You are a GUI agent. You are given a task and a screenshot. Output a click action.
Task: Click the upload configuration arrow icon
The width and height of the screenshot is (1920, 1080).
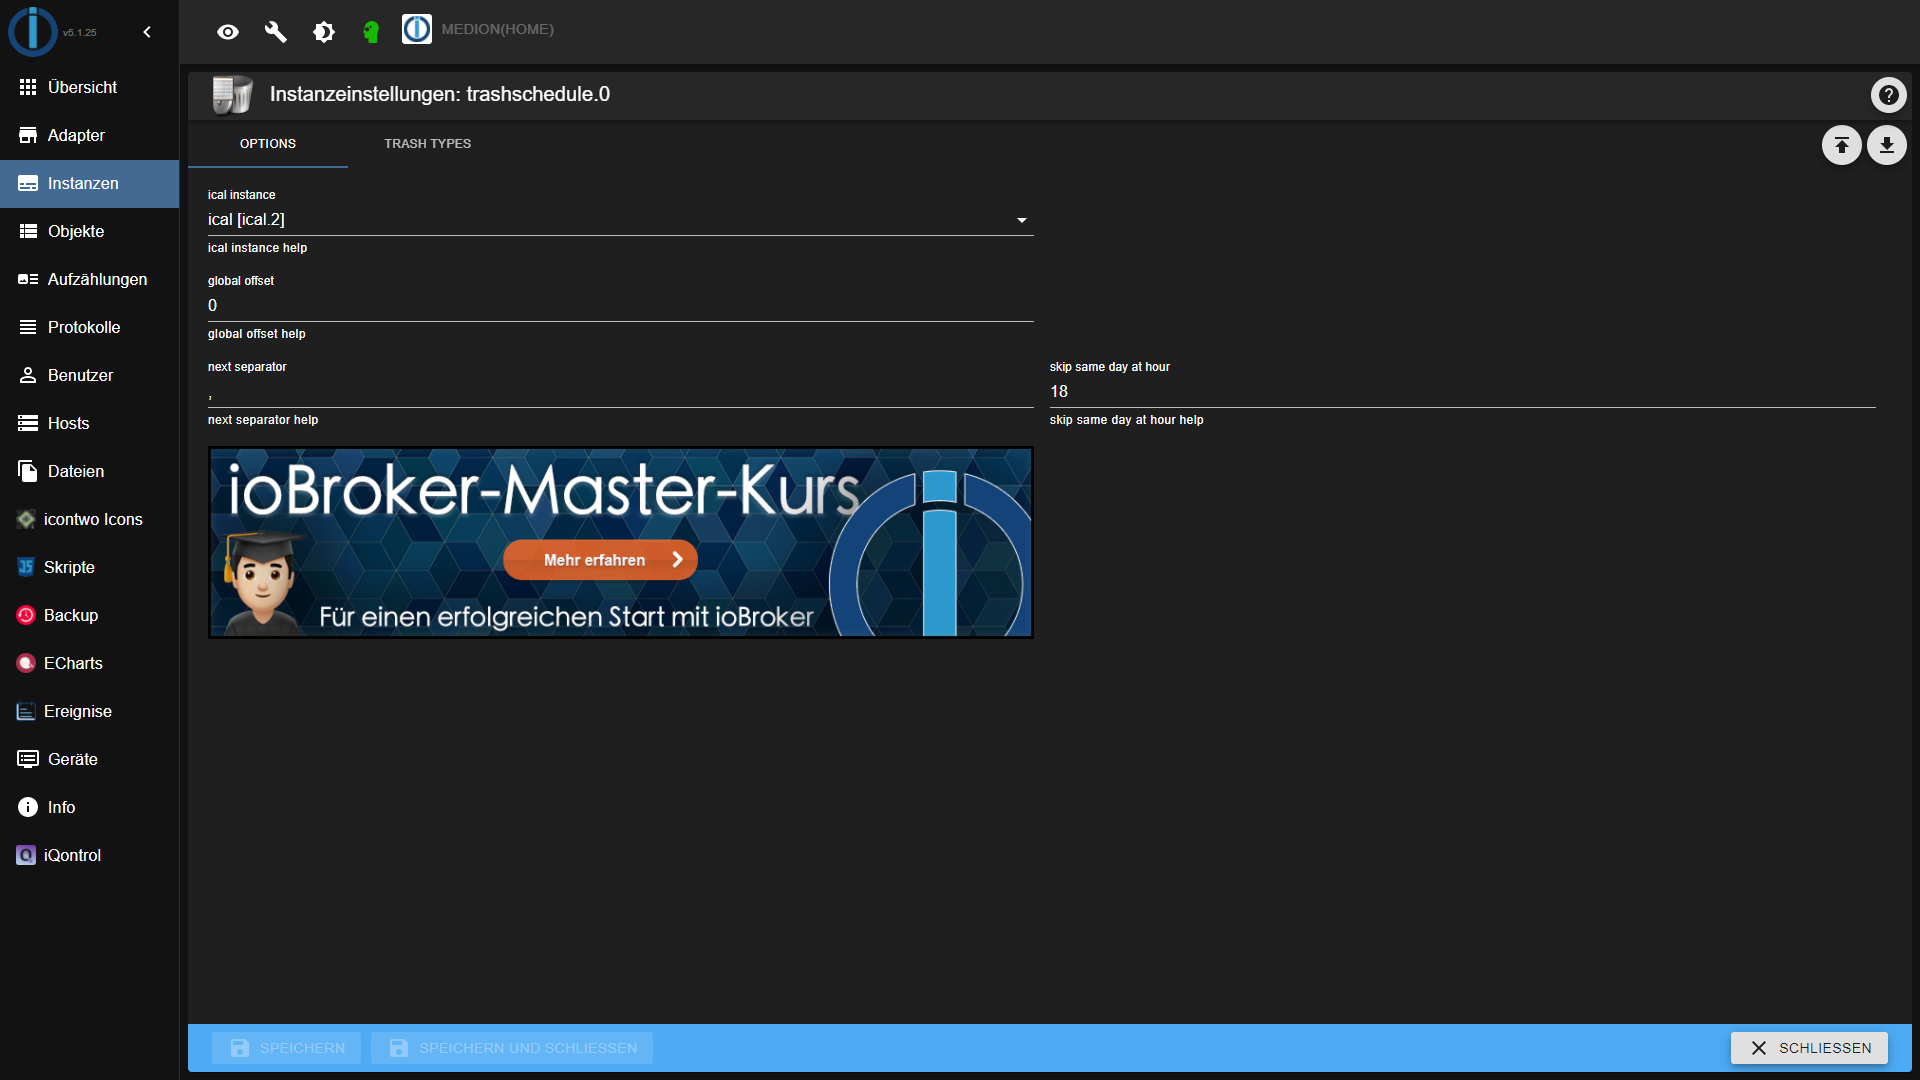(x=1841, y=145)
